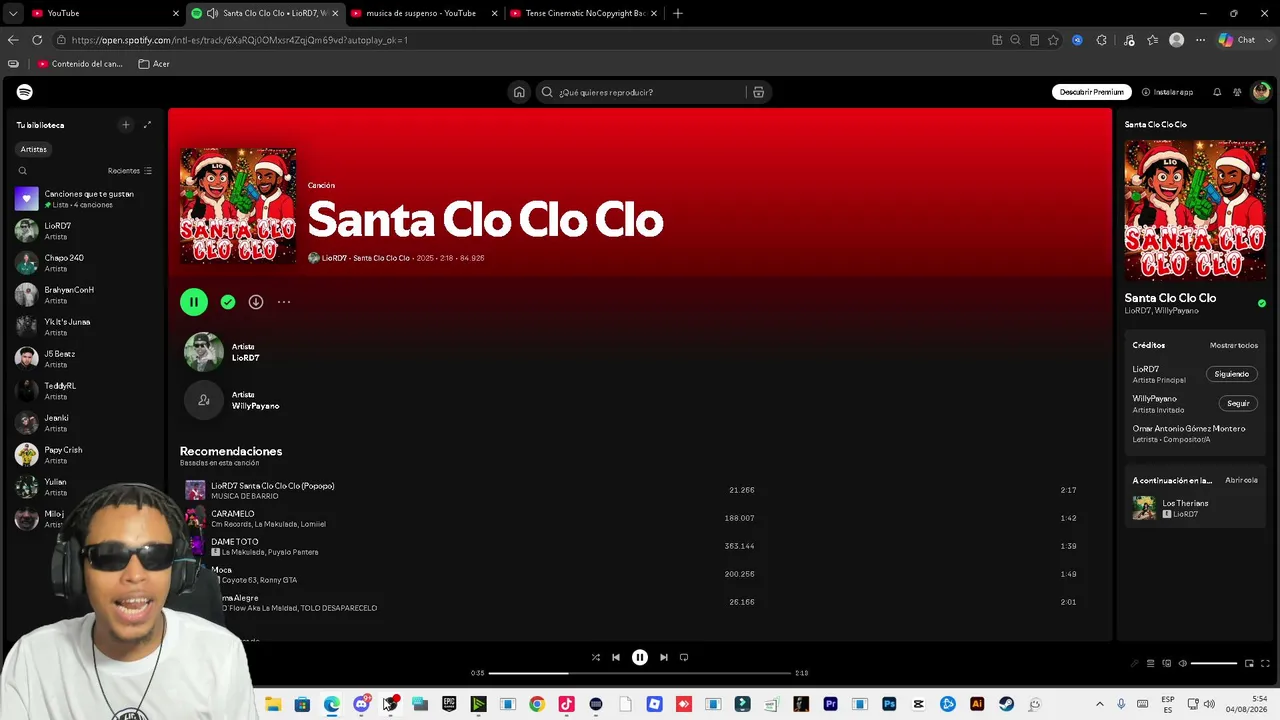Open the mini player icon
Image resolution: width=1280 pixels, height=720 pixels.
coord(1249,663)
